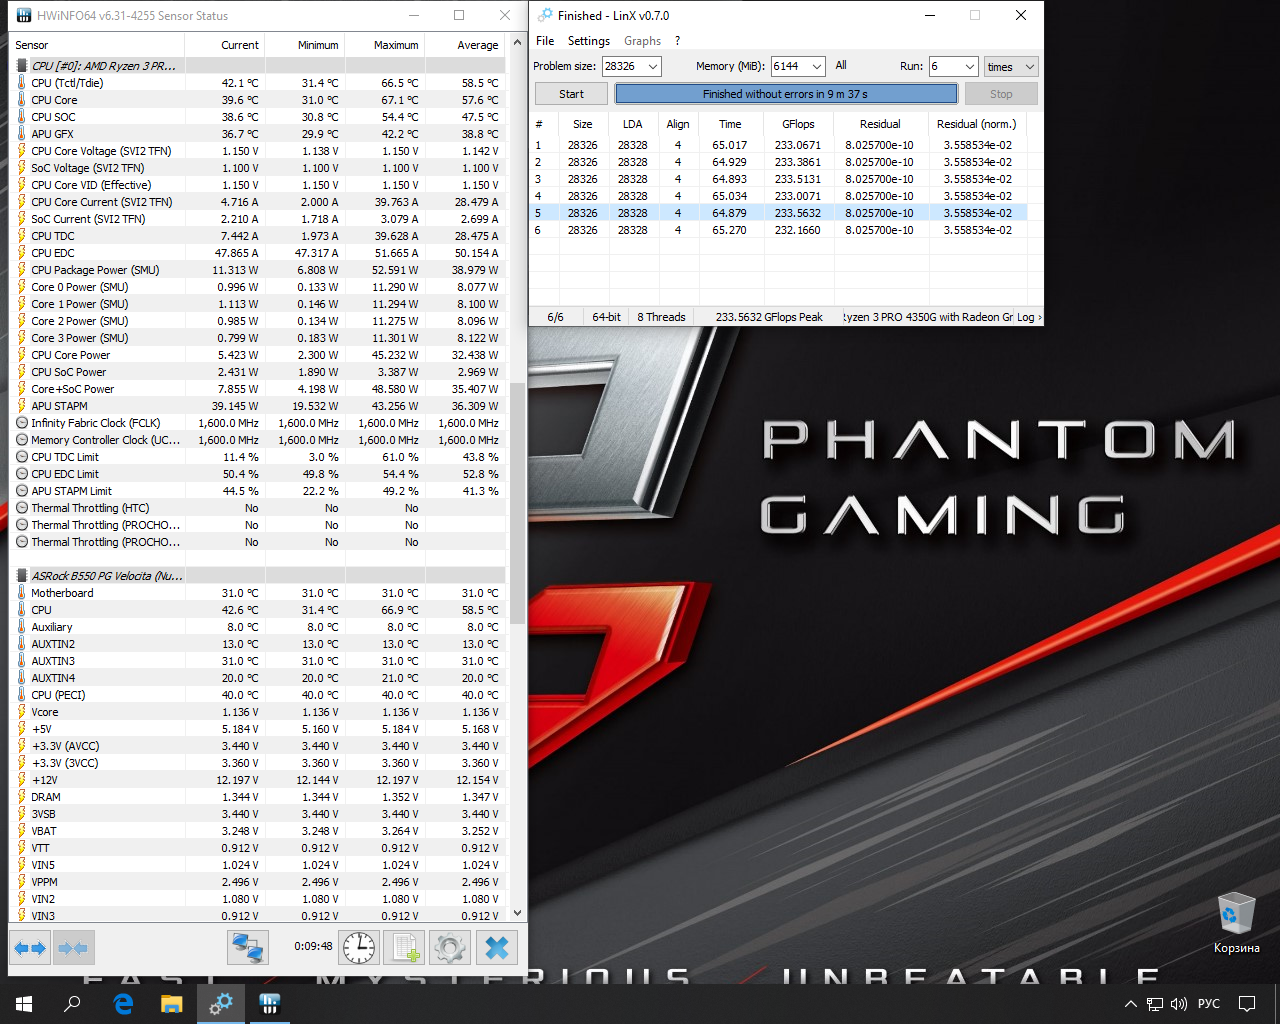Click the LinX gear icon in its title bar
This screenshot has height=1024, width=1280.
click(545, 15)
